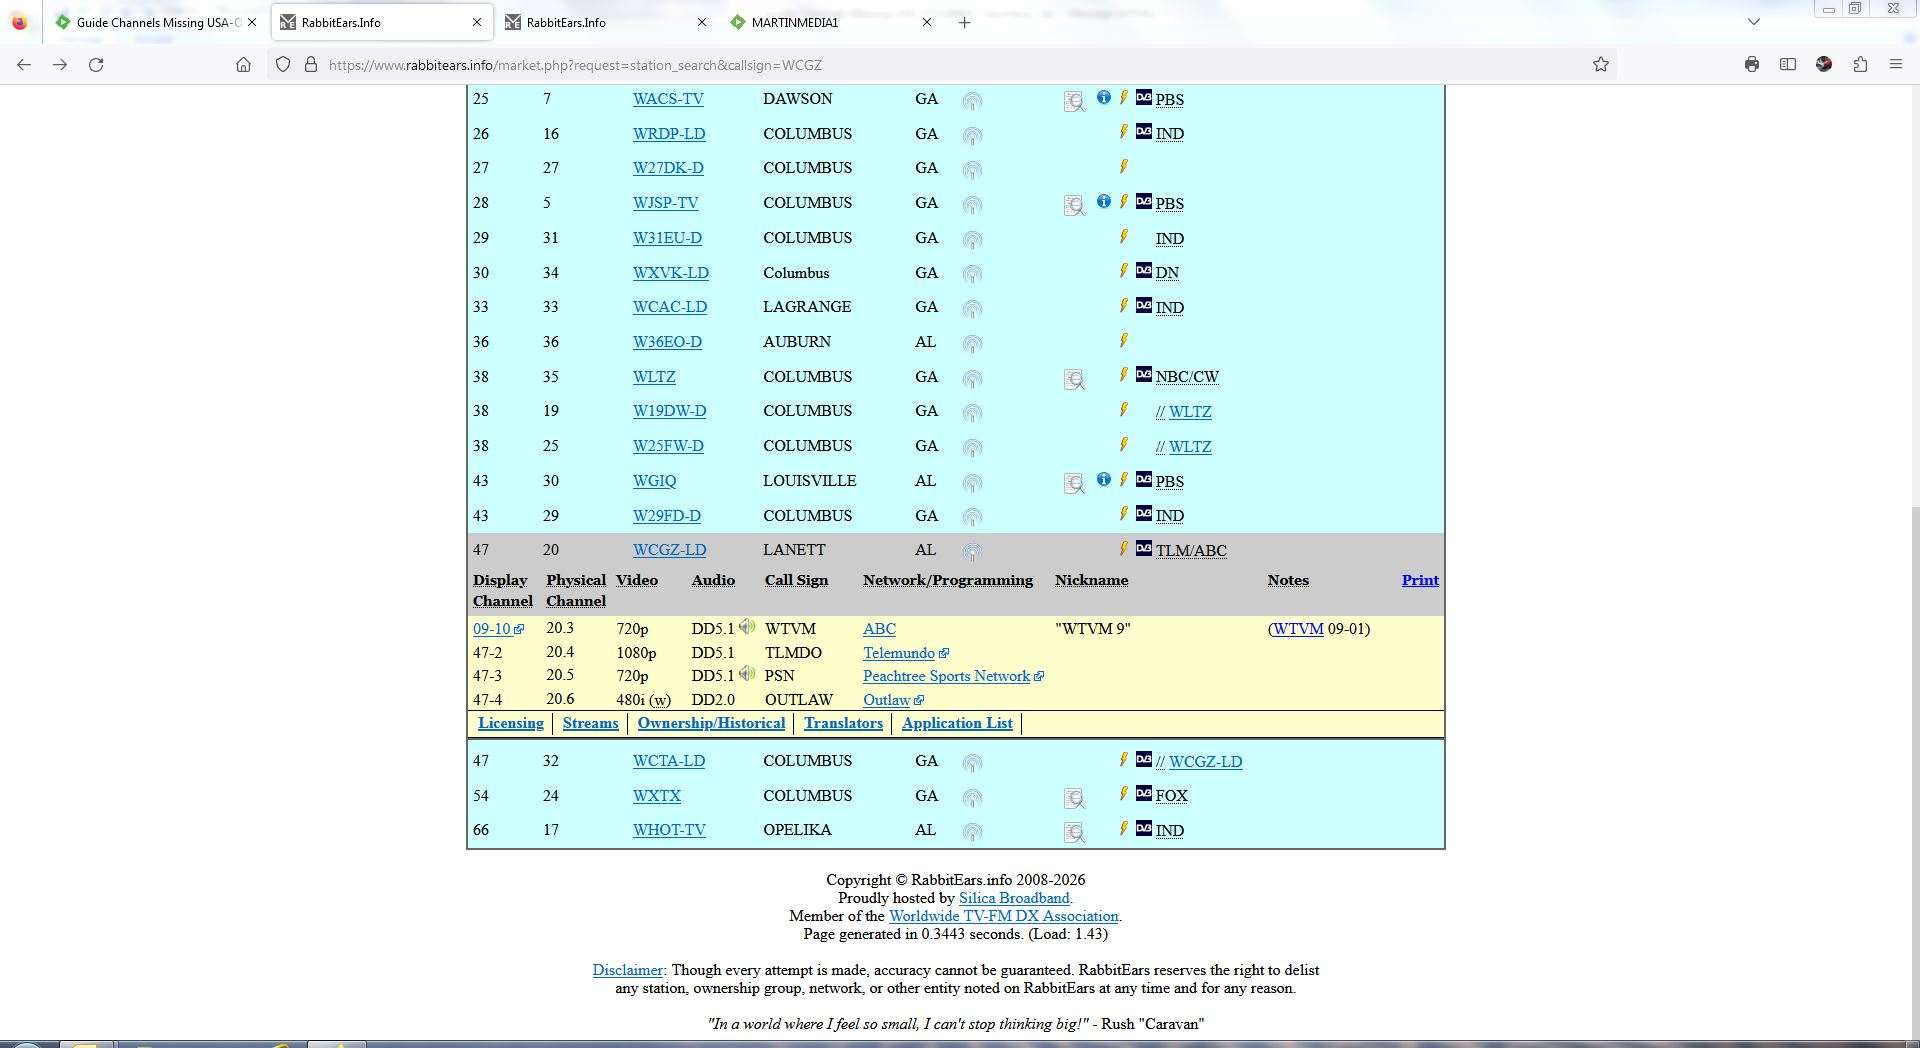Click the signal antenna icon in the WRDP-LD row
1920x1048 pixels.
[x=972, y=135]
